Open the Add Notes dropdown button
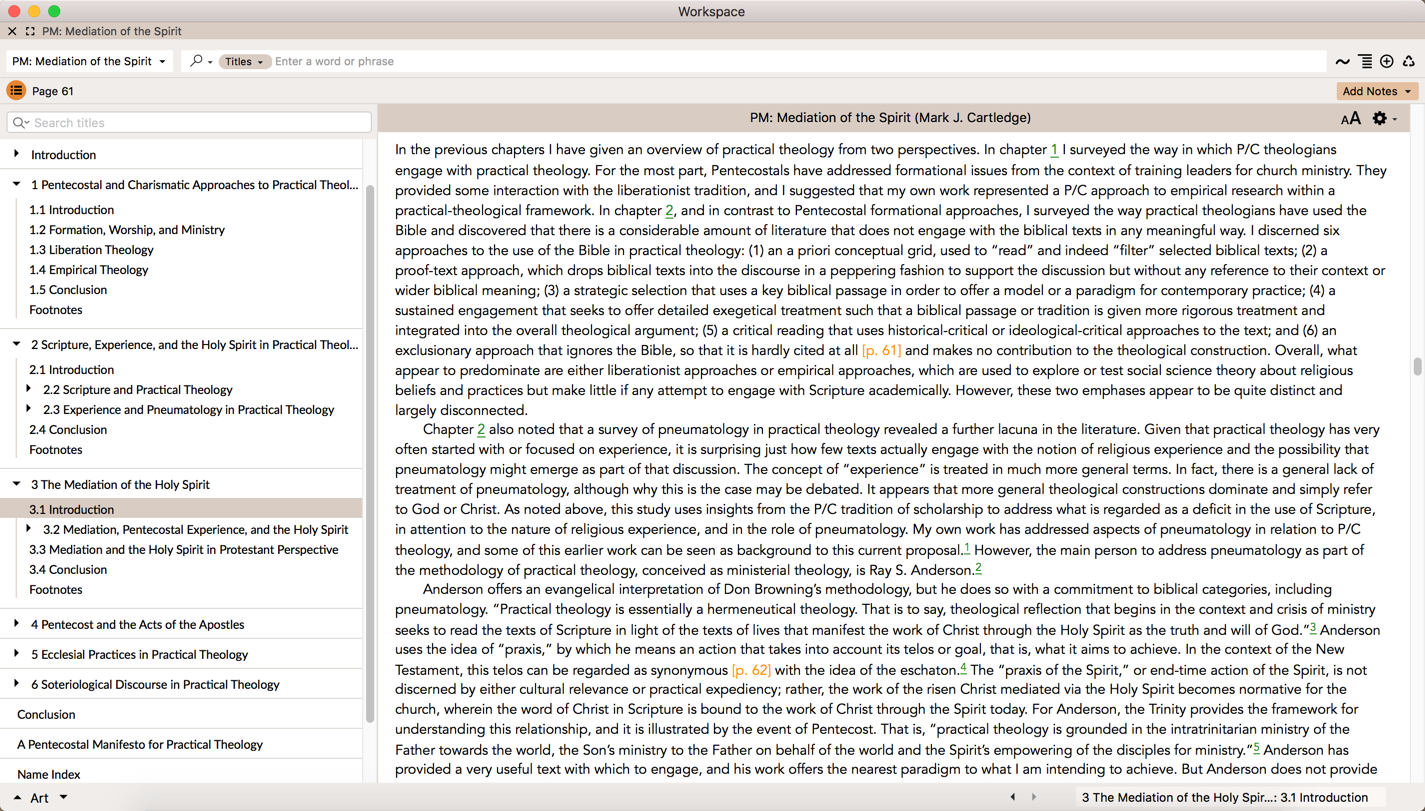 pos(1377,91)
